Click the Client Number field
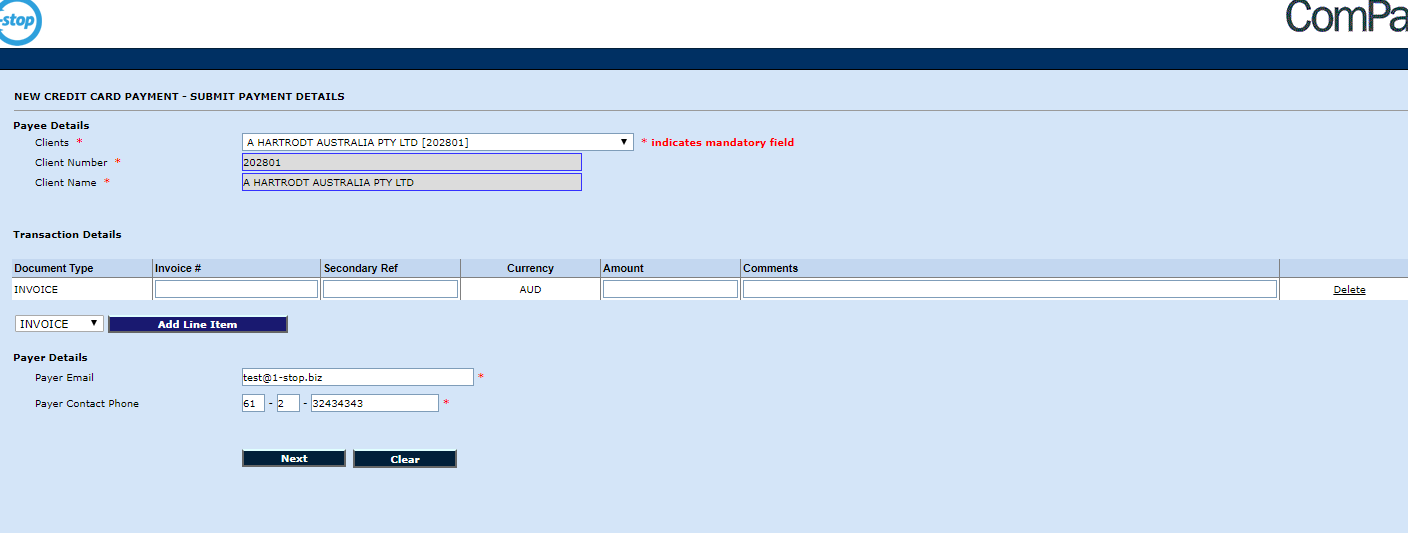This screenshot has width=1408, height=533. coord(411,162)
